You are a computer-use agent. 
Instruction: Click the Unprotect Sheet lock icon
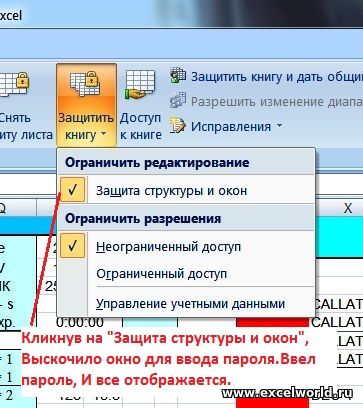tap(14, 83)
